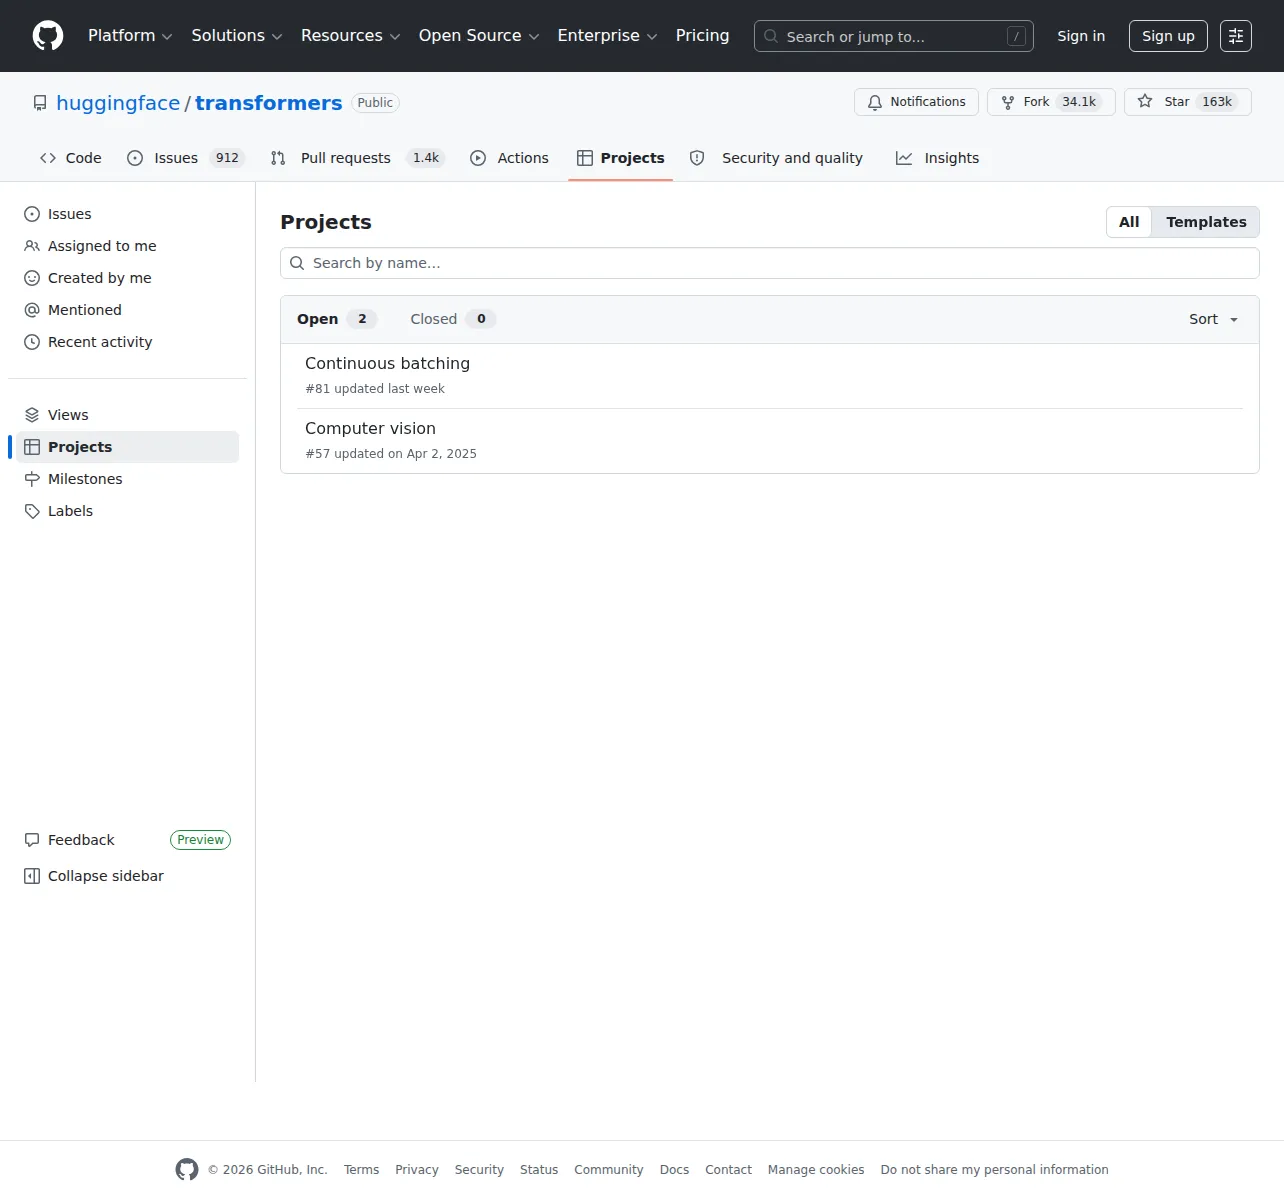Click the Assigned to me people icon
Screen dimensions: 1284x1199
(32, 246)
